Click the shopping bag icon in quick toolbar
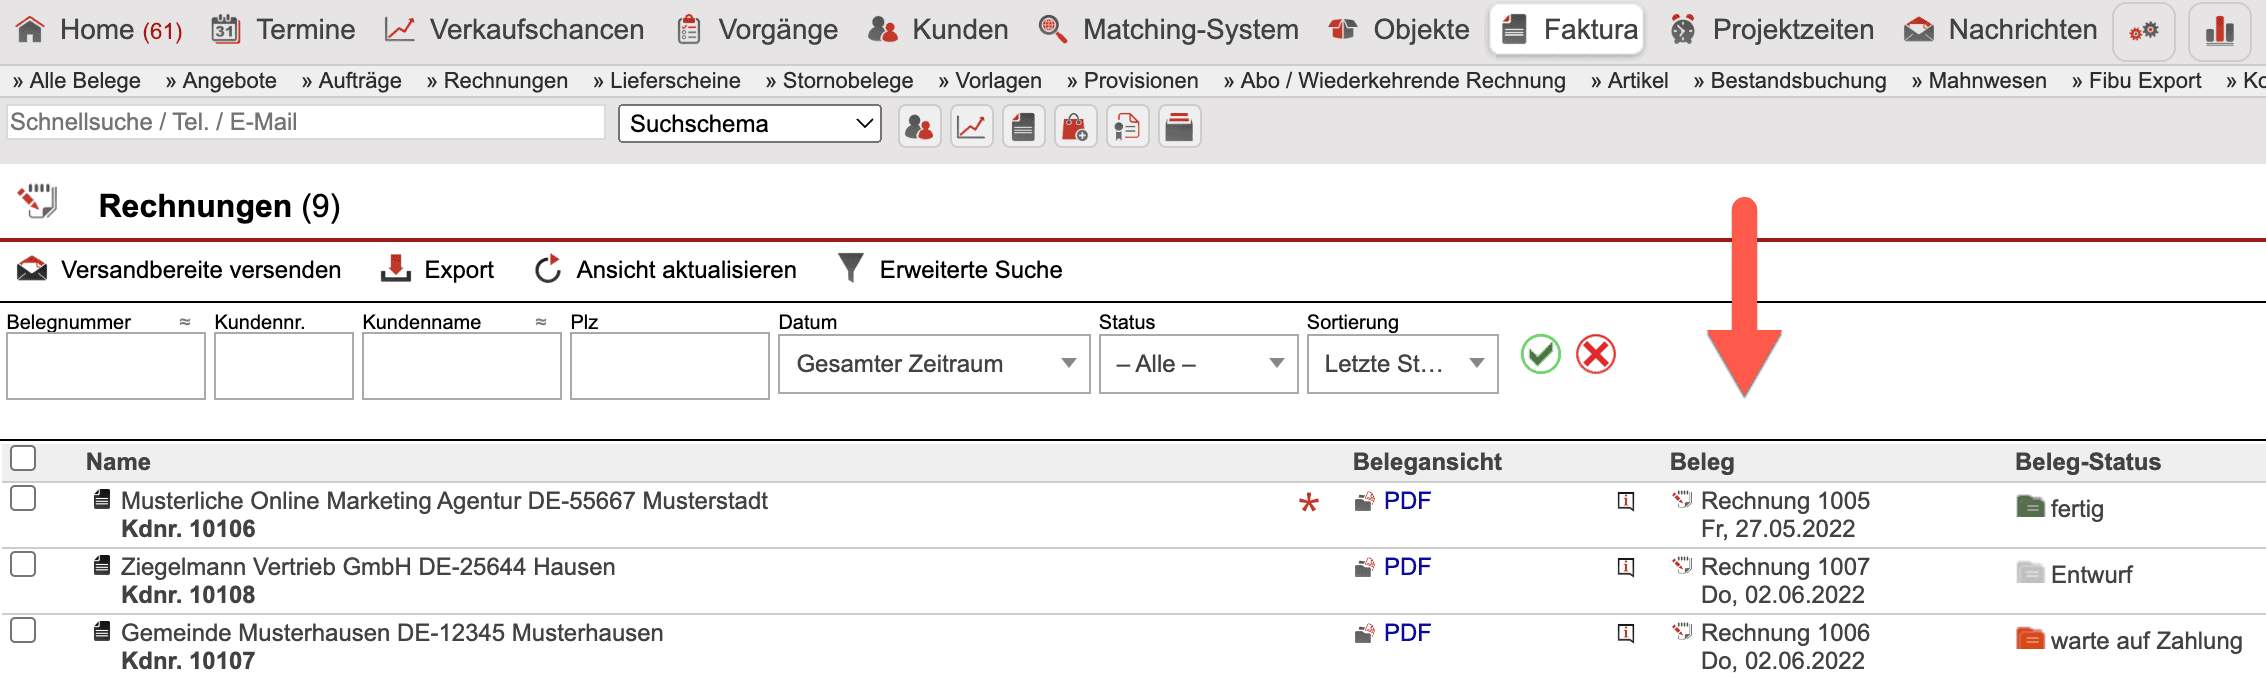 click(1075, 127)
